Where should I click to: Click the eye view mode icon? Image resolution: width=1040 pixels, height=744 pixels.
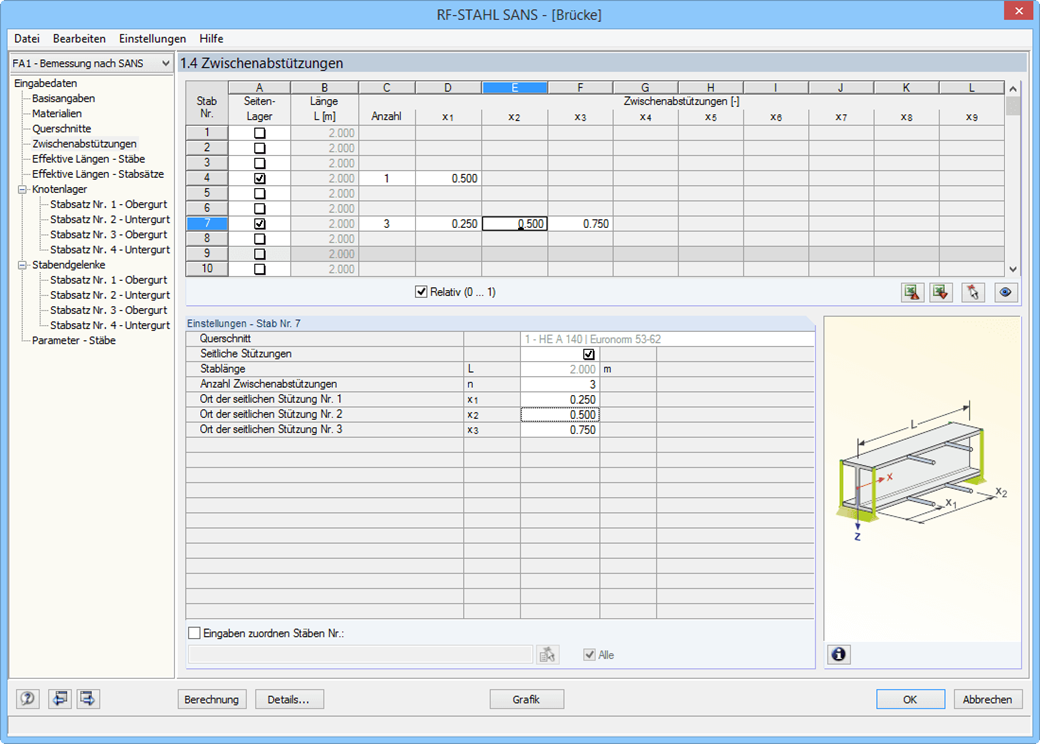point(1006,292)
